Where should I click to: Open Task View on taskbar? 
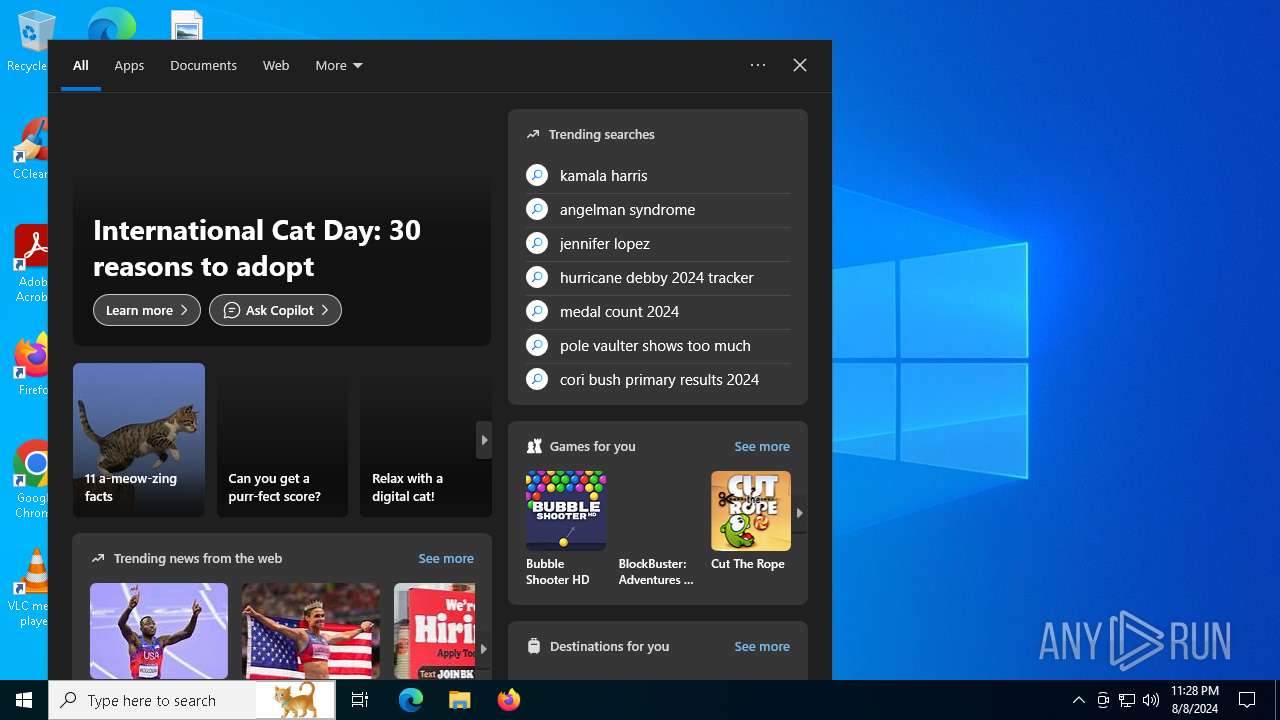[x=360, y=700]
